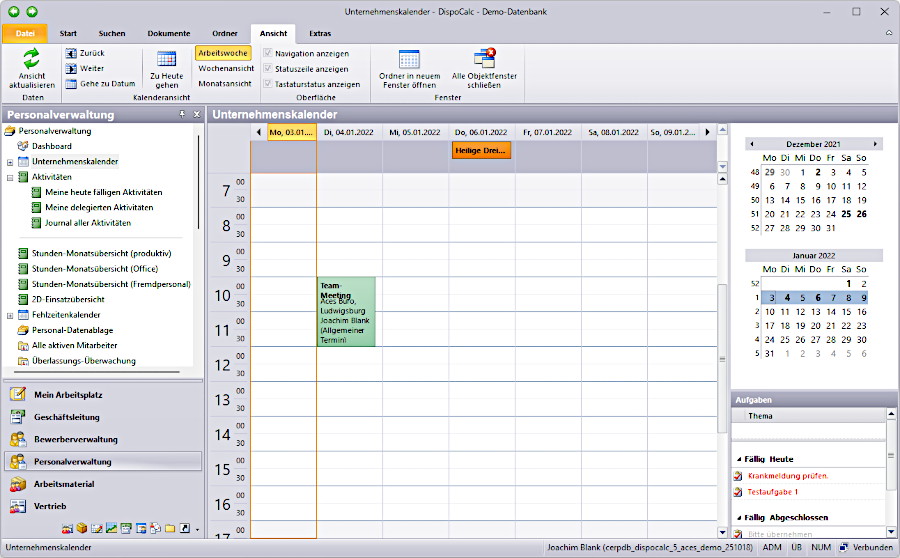Image resolution: width=900 pixels, height=558 pixels.
Task: Open Bewerberverwaltung module in sidebar
Action: pos(75,439)
